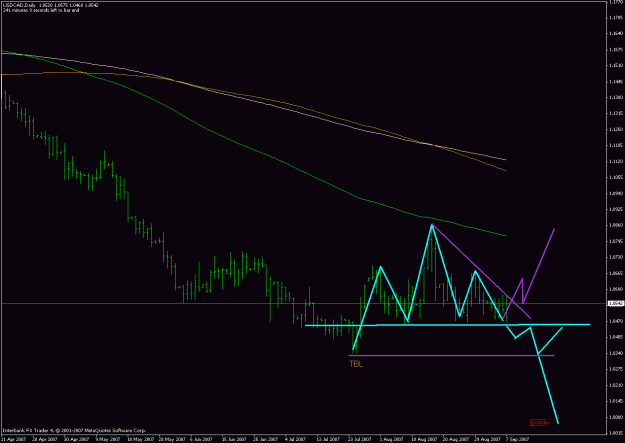Click the MetaQuotes Software Corp. copyright text

[75, 431]
